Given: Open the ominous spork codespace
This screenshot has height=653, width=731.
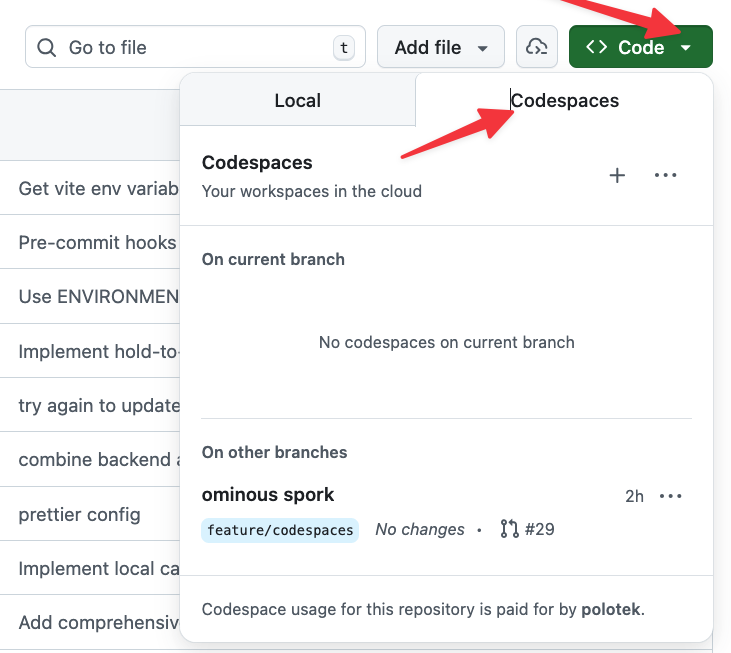Looking at the screenshot, I should pyautogui.click(x=268, y=494).
